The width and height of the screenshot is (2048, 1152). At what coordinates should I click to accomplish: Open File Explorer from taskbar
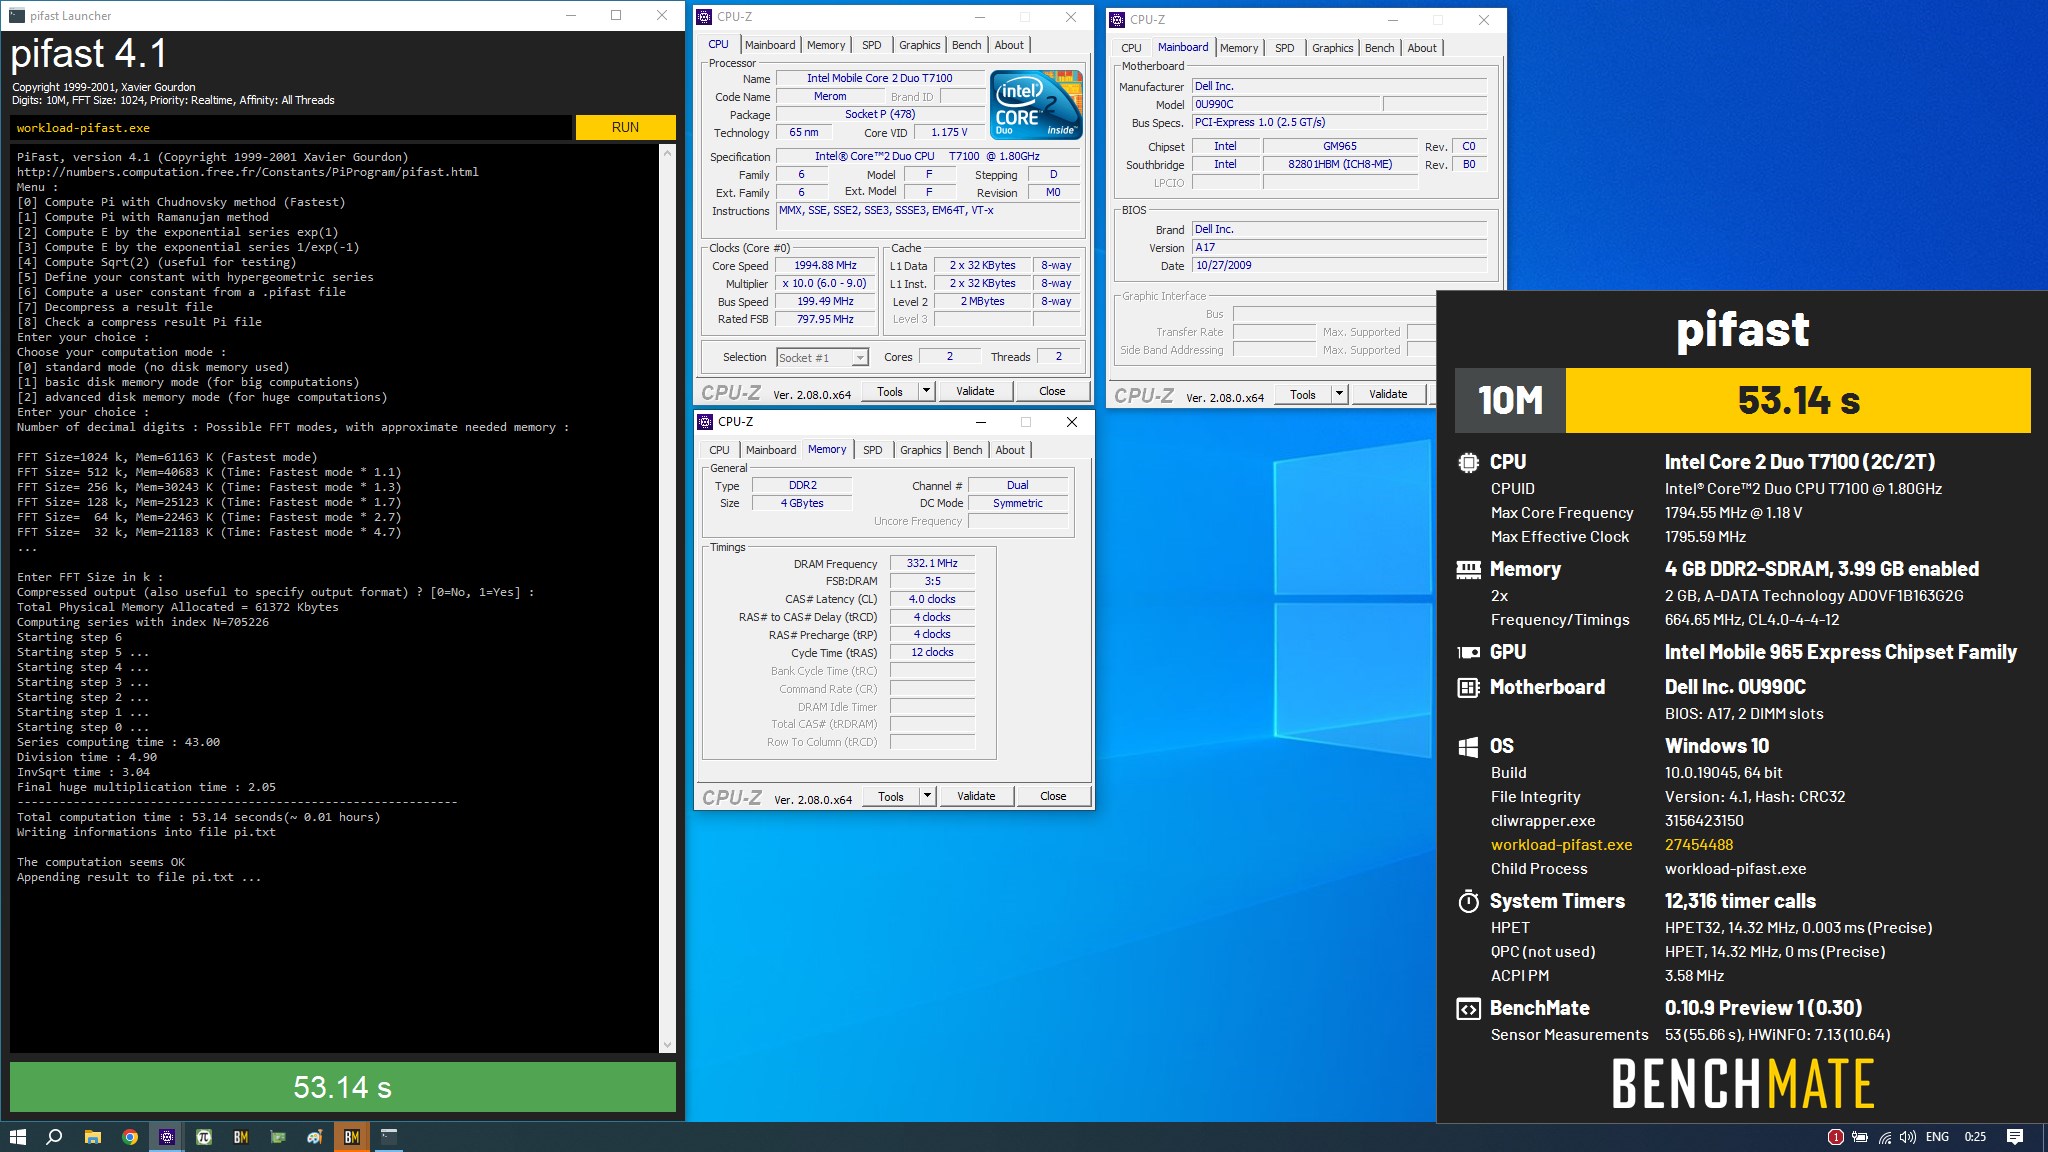[92, 1137]
